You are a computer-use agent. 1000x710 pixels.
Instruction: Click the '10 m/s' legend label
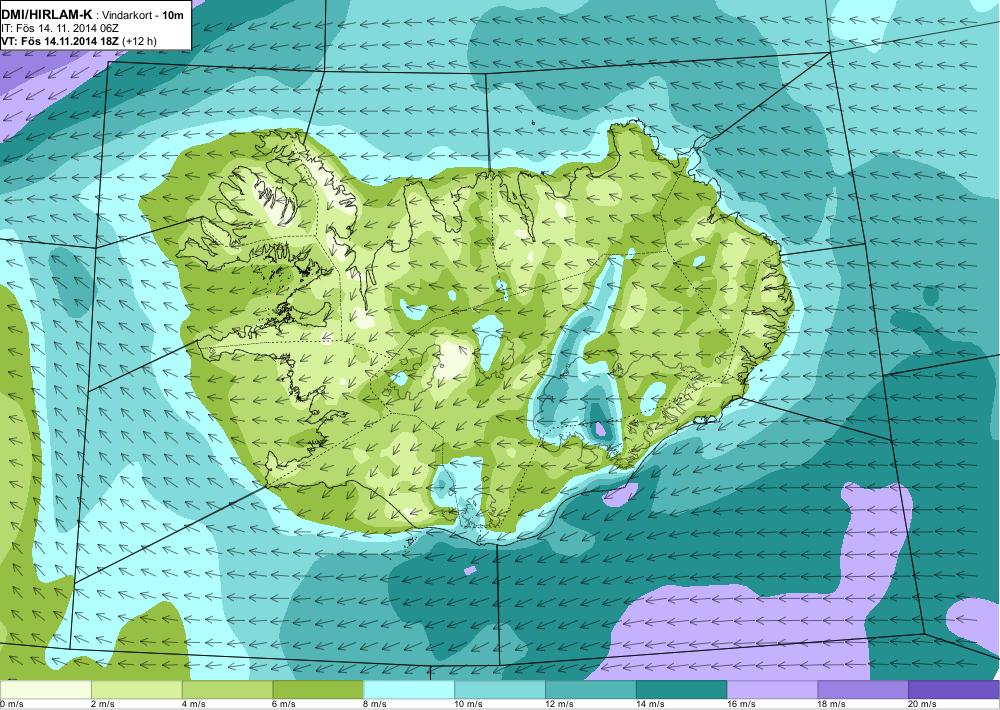pyautogui.click(x=468, y=704)
